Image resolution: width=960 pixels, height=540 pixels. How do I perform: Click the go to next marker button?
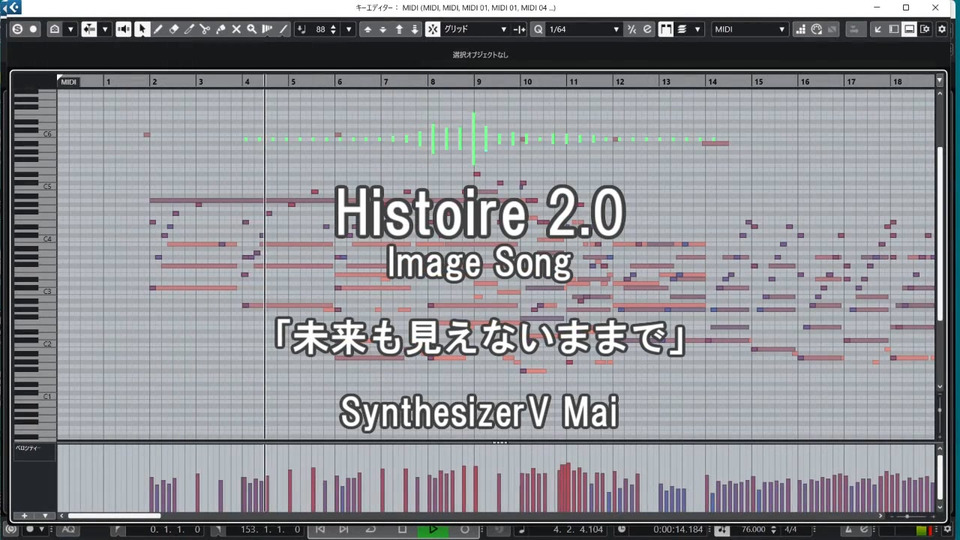[343, 529]
